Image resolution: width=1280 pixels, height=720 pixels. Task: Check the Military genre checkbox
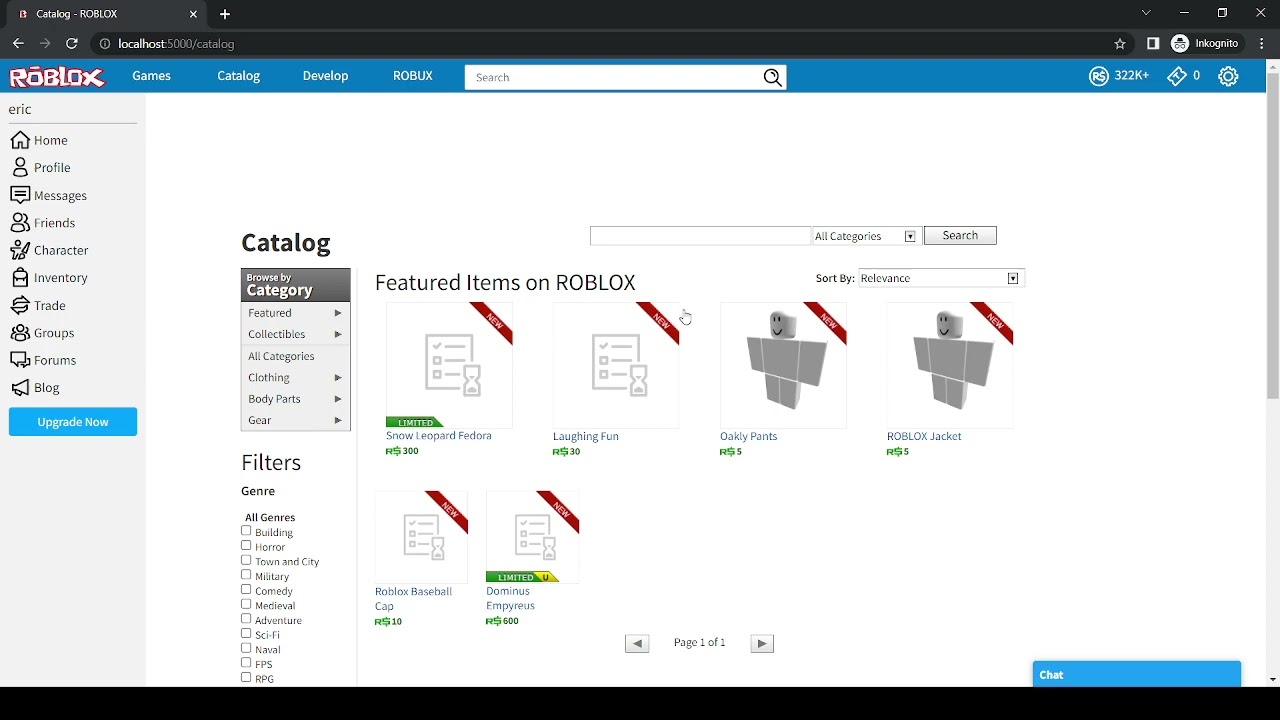246,575
